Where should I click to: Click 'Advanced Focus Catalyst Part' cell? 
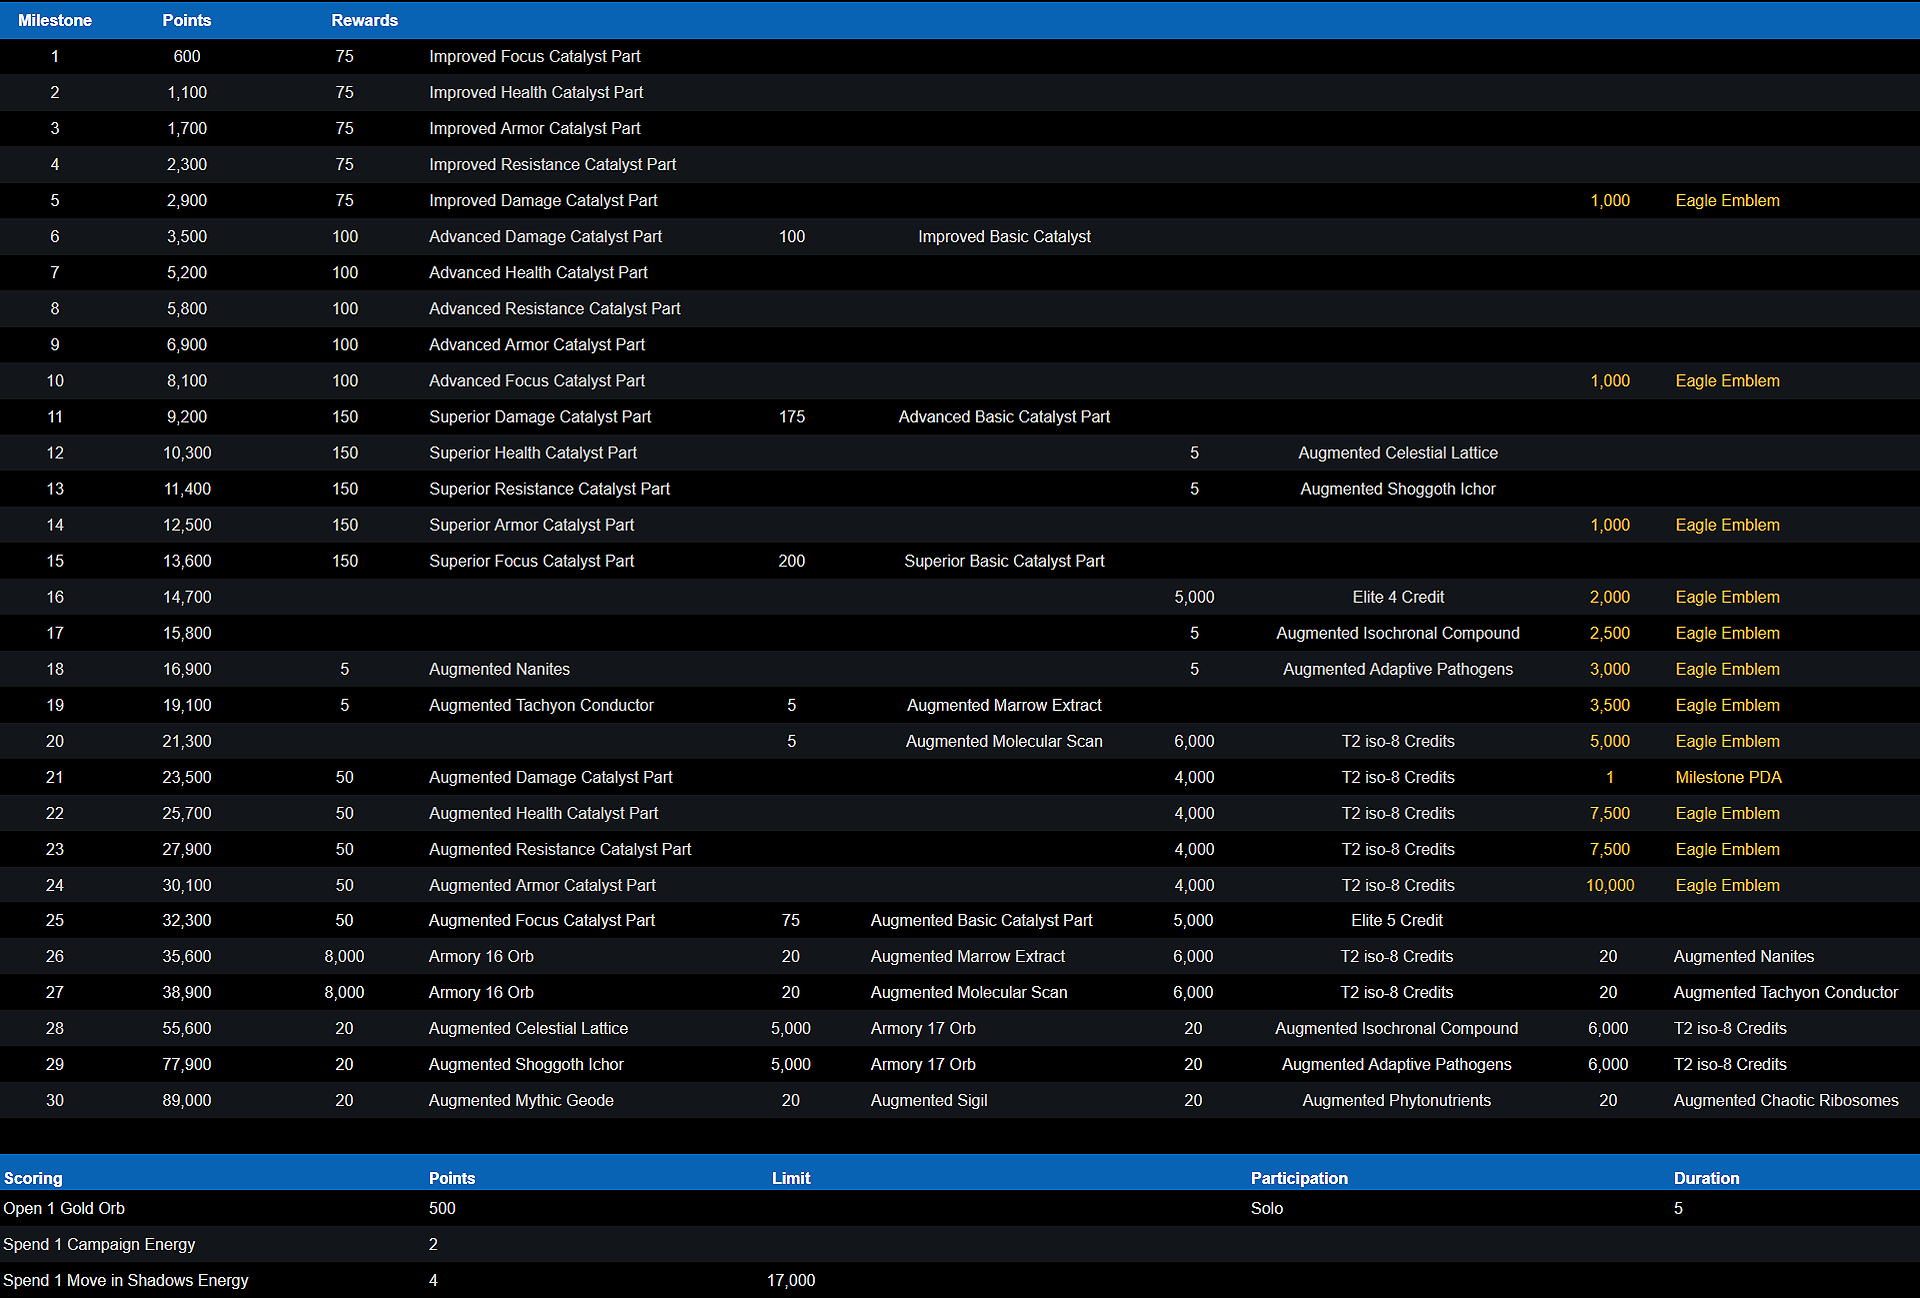537,381
